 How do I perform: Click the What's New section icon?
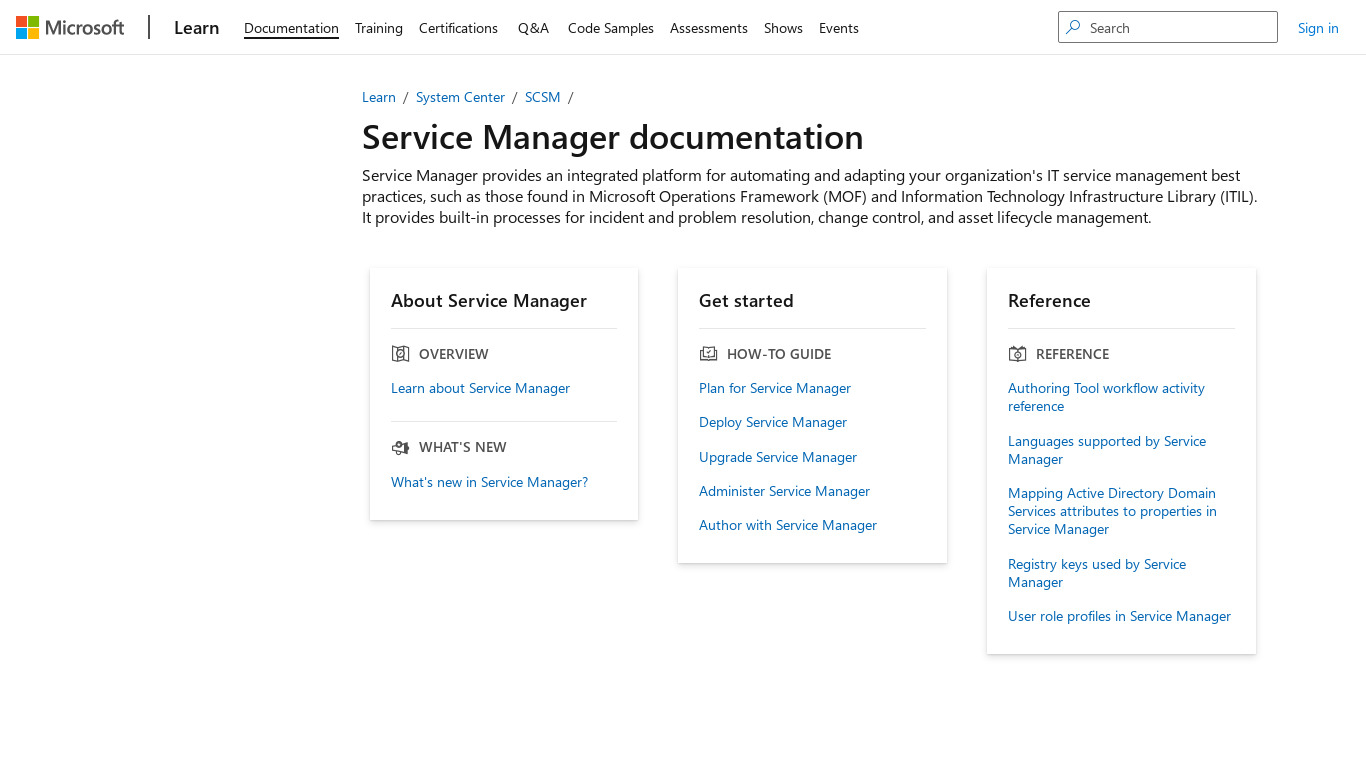click(401, 447)
